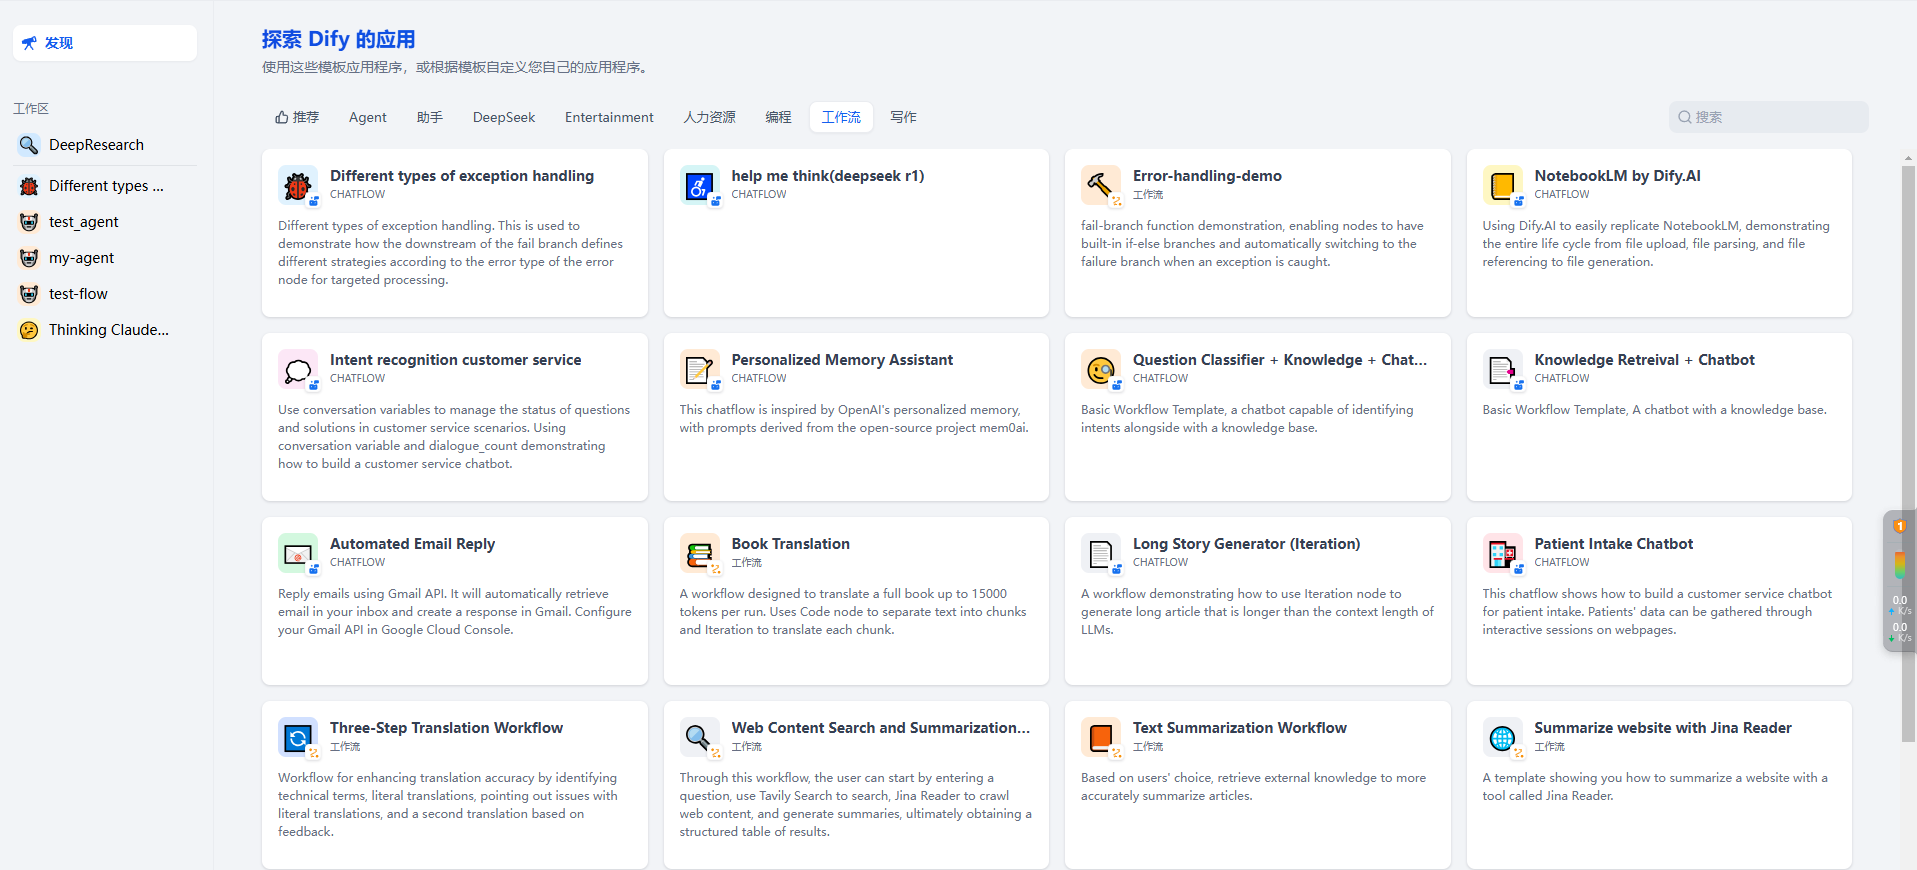Image resolution: width=1917 pixels, height=870 pixels.
Task: Click the document icon of Knowledge Retrieval + Chatbot
Action: coord(1502,369)
